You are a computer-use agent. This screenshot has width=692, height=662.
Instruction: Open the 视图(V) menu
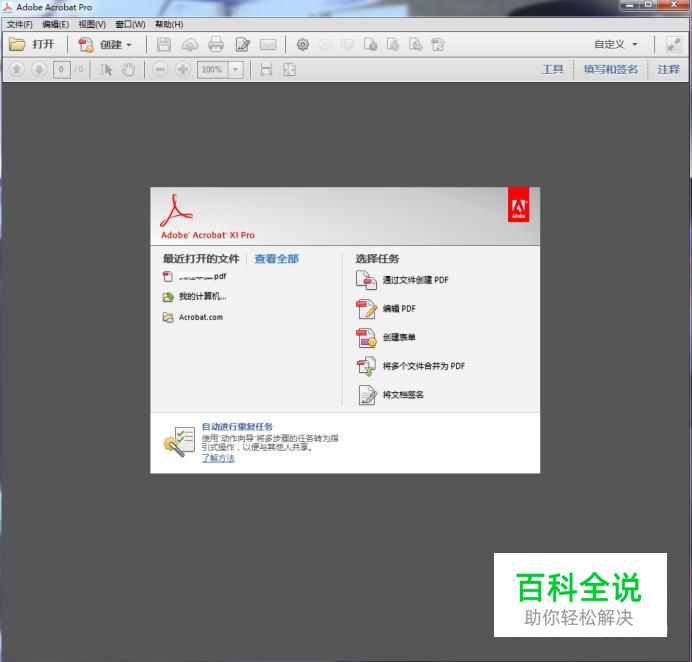[x=92, y=24]
